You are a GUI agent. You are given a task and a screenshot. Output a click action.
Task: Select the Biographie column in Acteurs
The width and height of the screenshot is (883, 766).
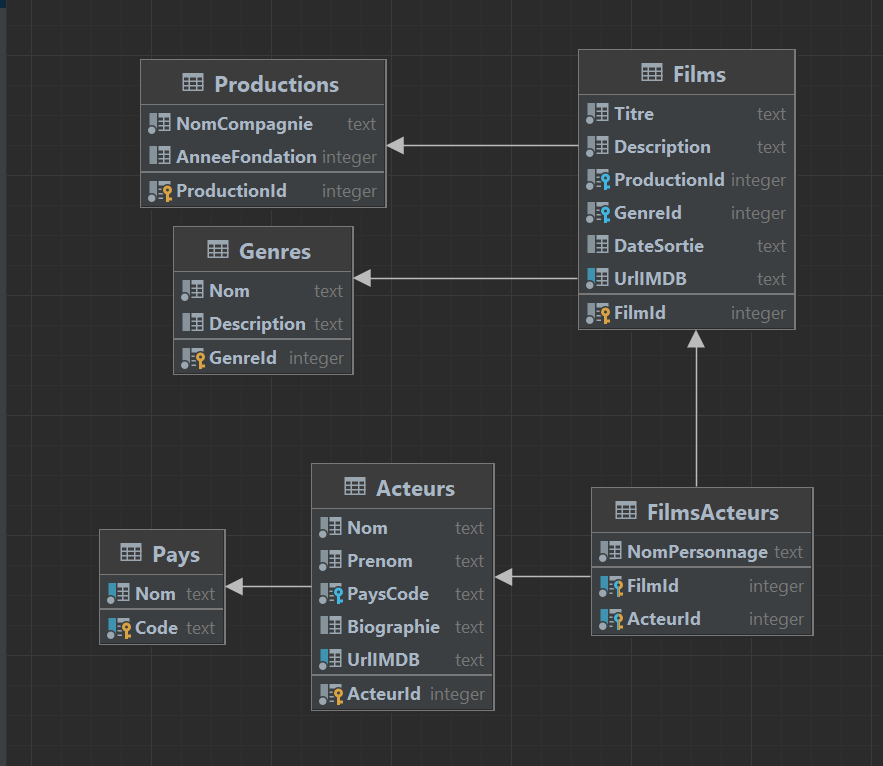pos(393,627)
